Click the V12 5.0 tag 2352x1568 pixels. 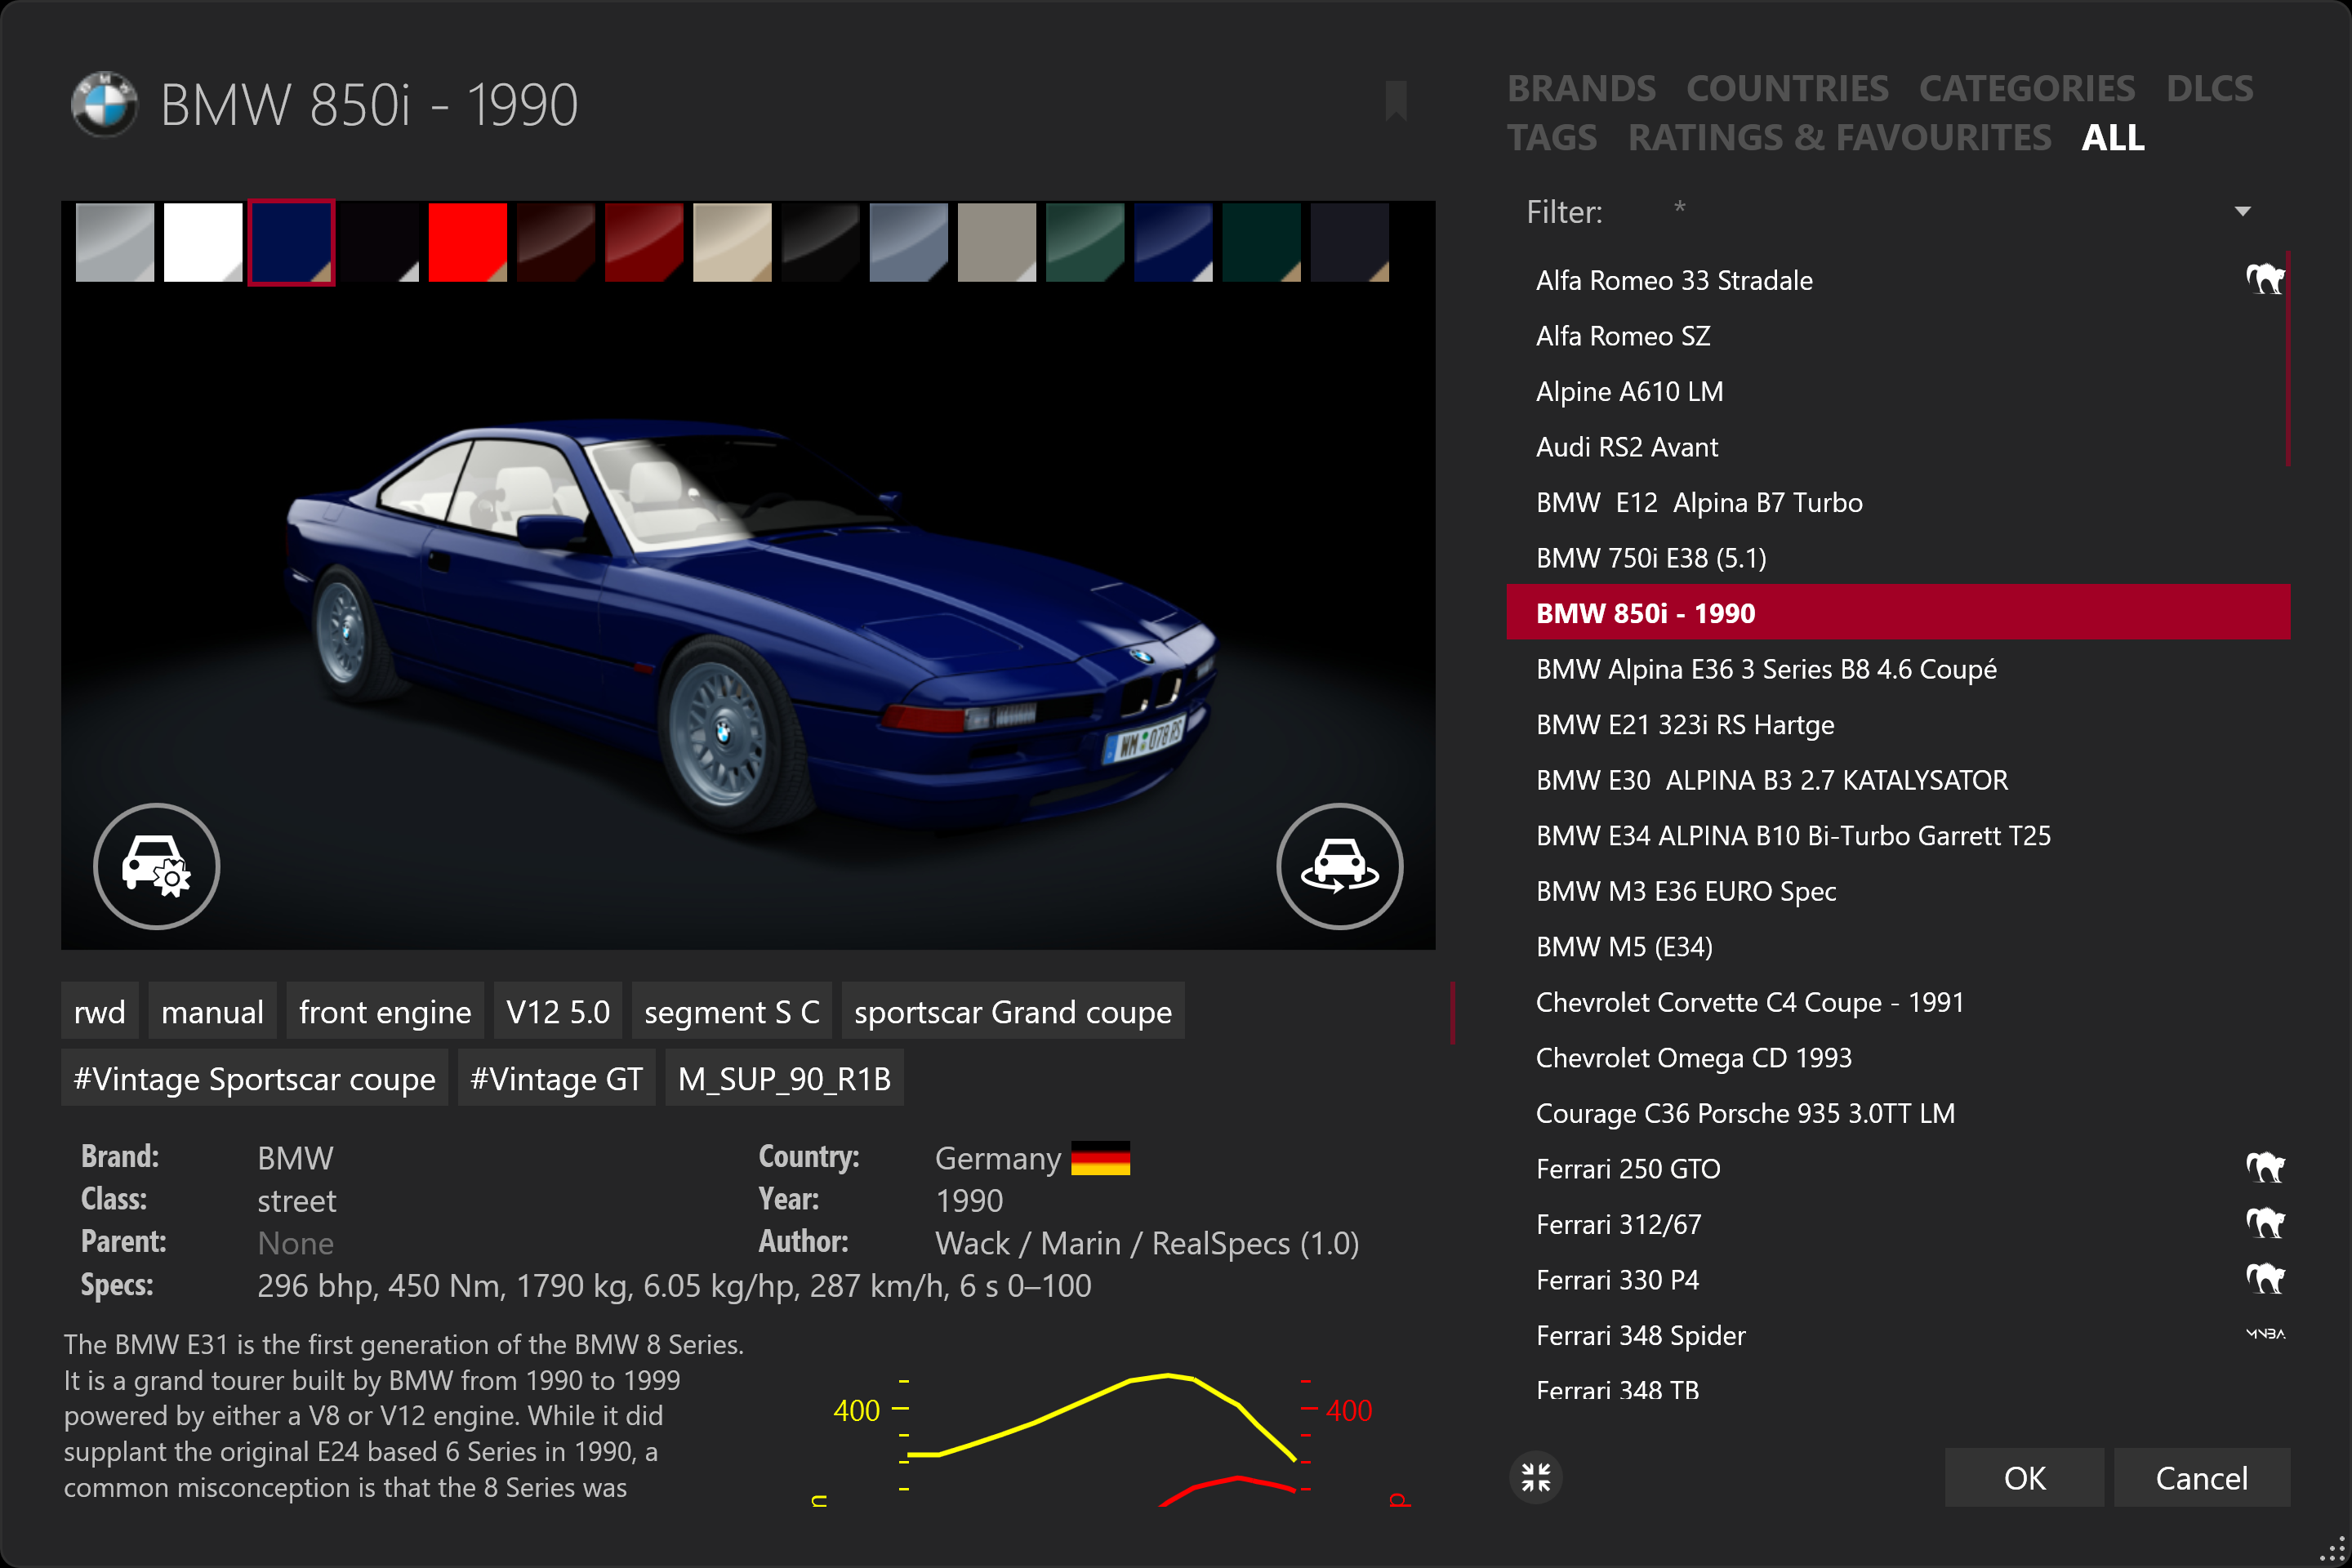[x=558, y=1011]
